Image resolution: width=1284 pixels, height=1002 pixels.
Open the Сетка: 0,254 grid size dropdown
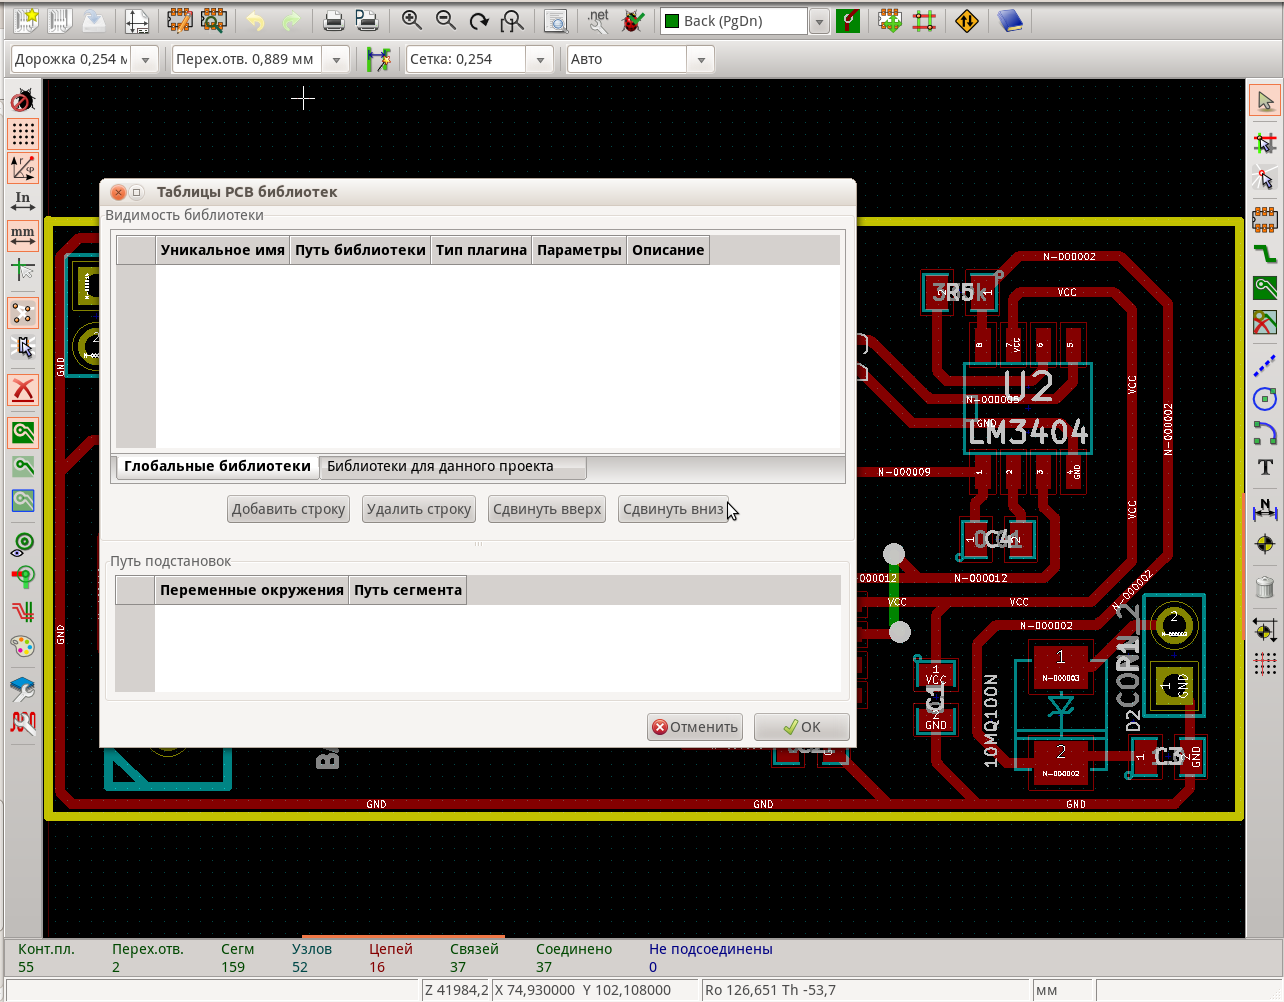[x=540, y=59]
